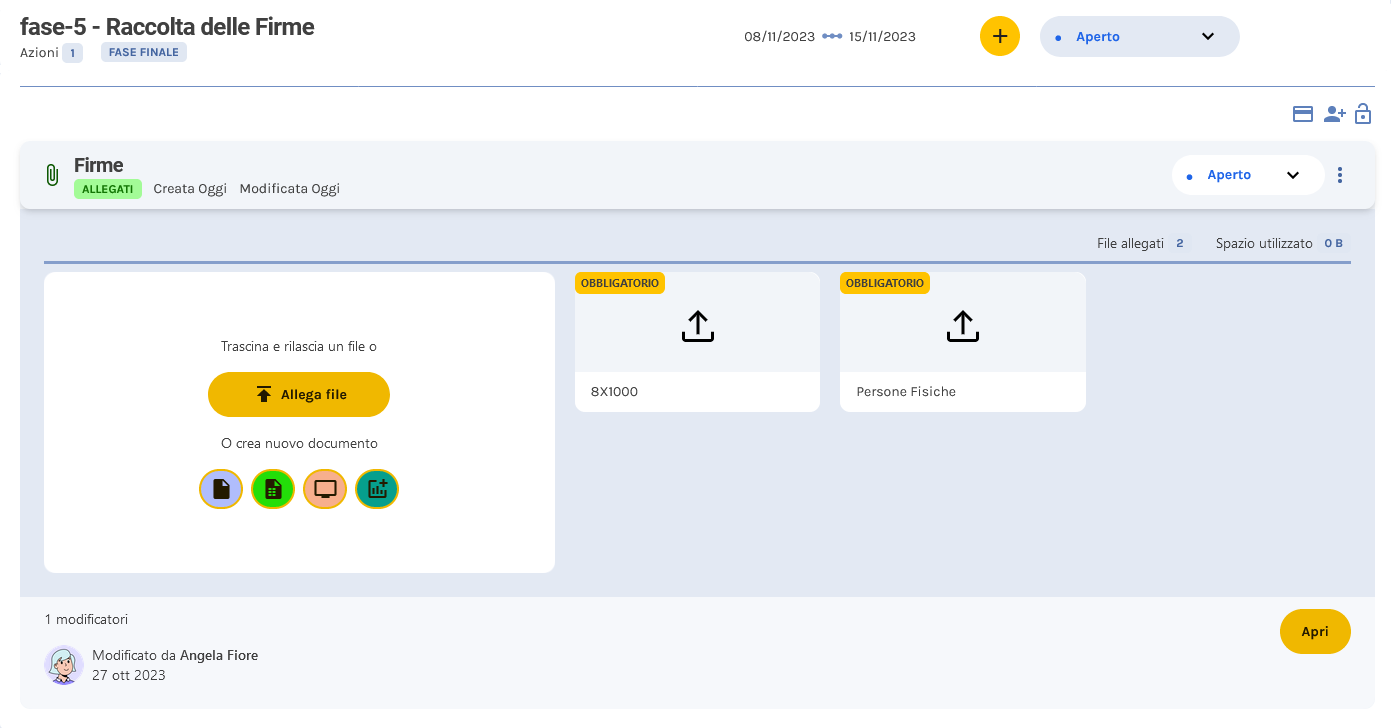Create a new spreadsheet document
This screenshot has height=728, width=1391.
coord(273,489)
